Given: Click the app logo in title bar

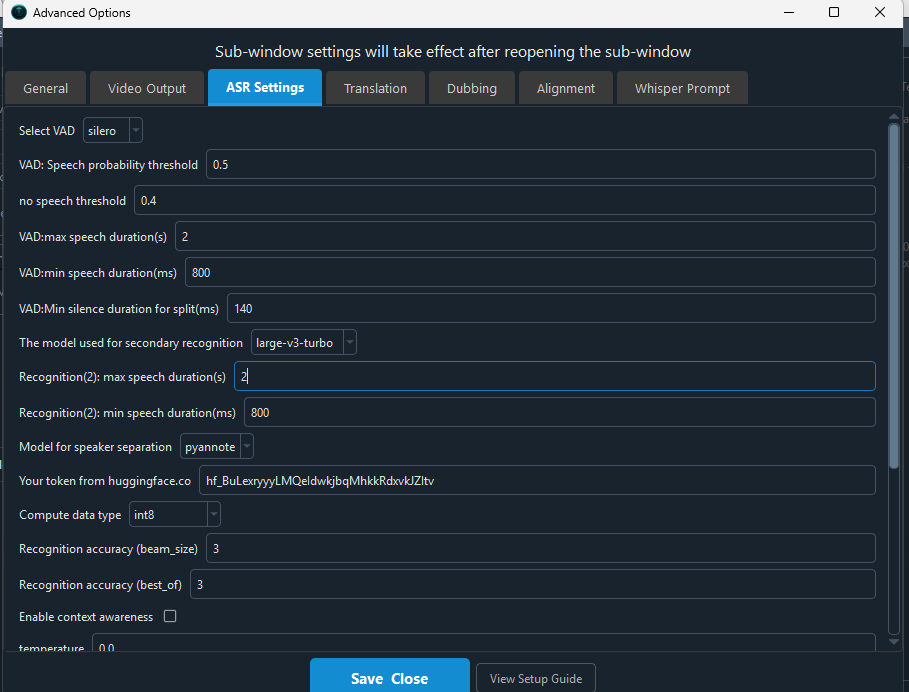Looking at the screenshot, I should 19,12.
